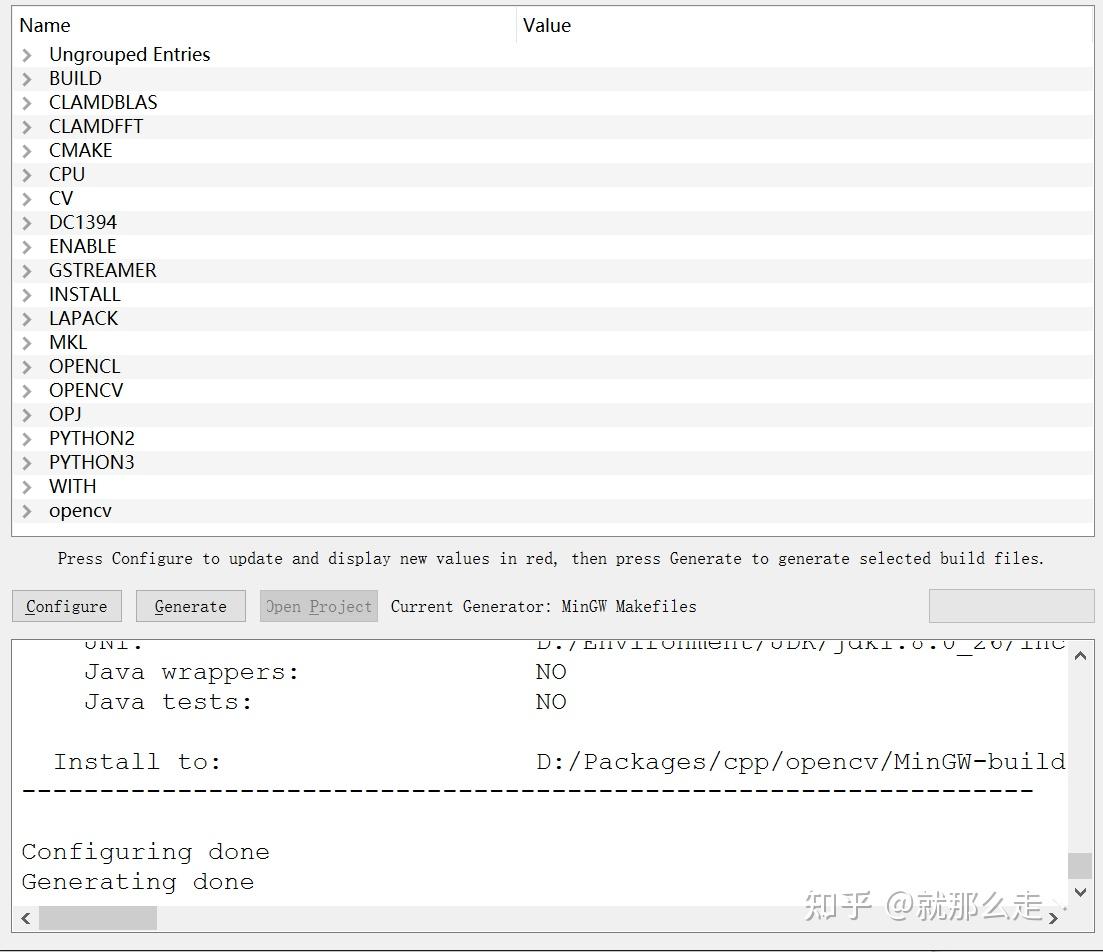Expand the BUILD group
1103x952 pixels.
[27, 78]
